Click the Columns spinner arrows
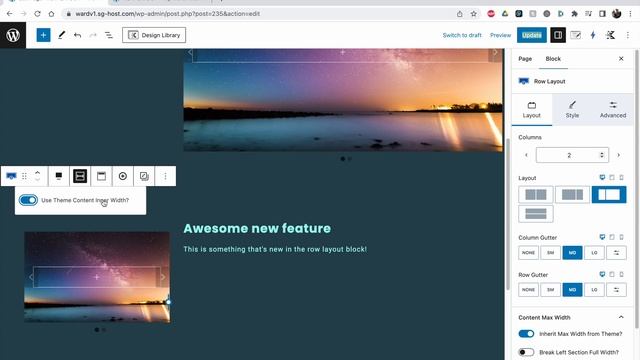The image size is (640, 360). click(602, 155)
